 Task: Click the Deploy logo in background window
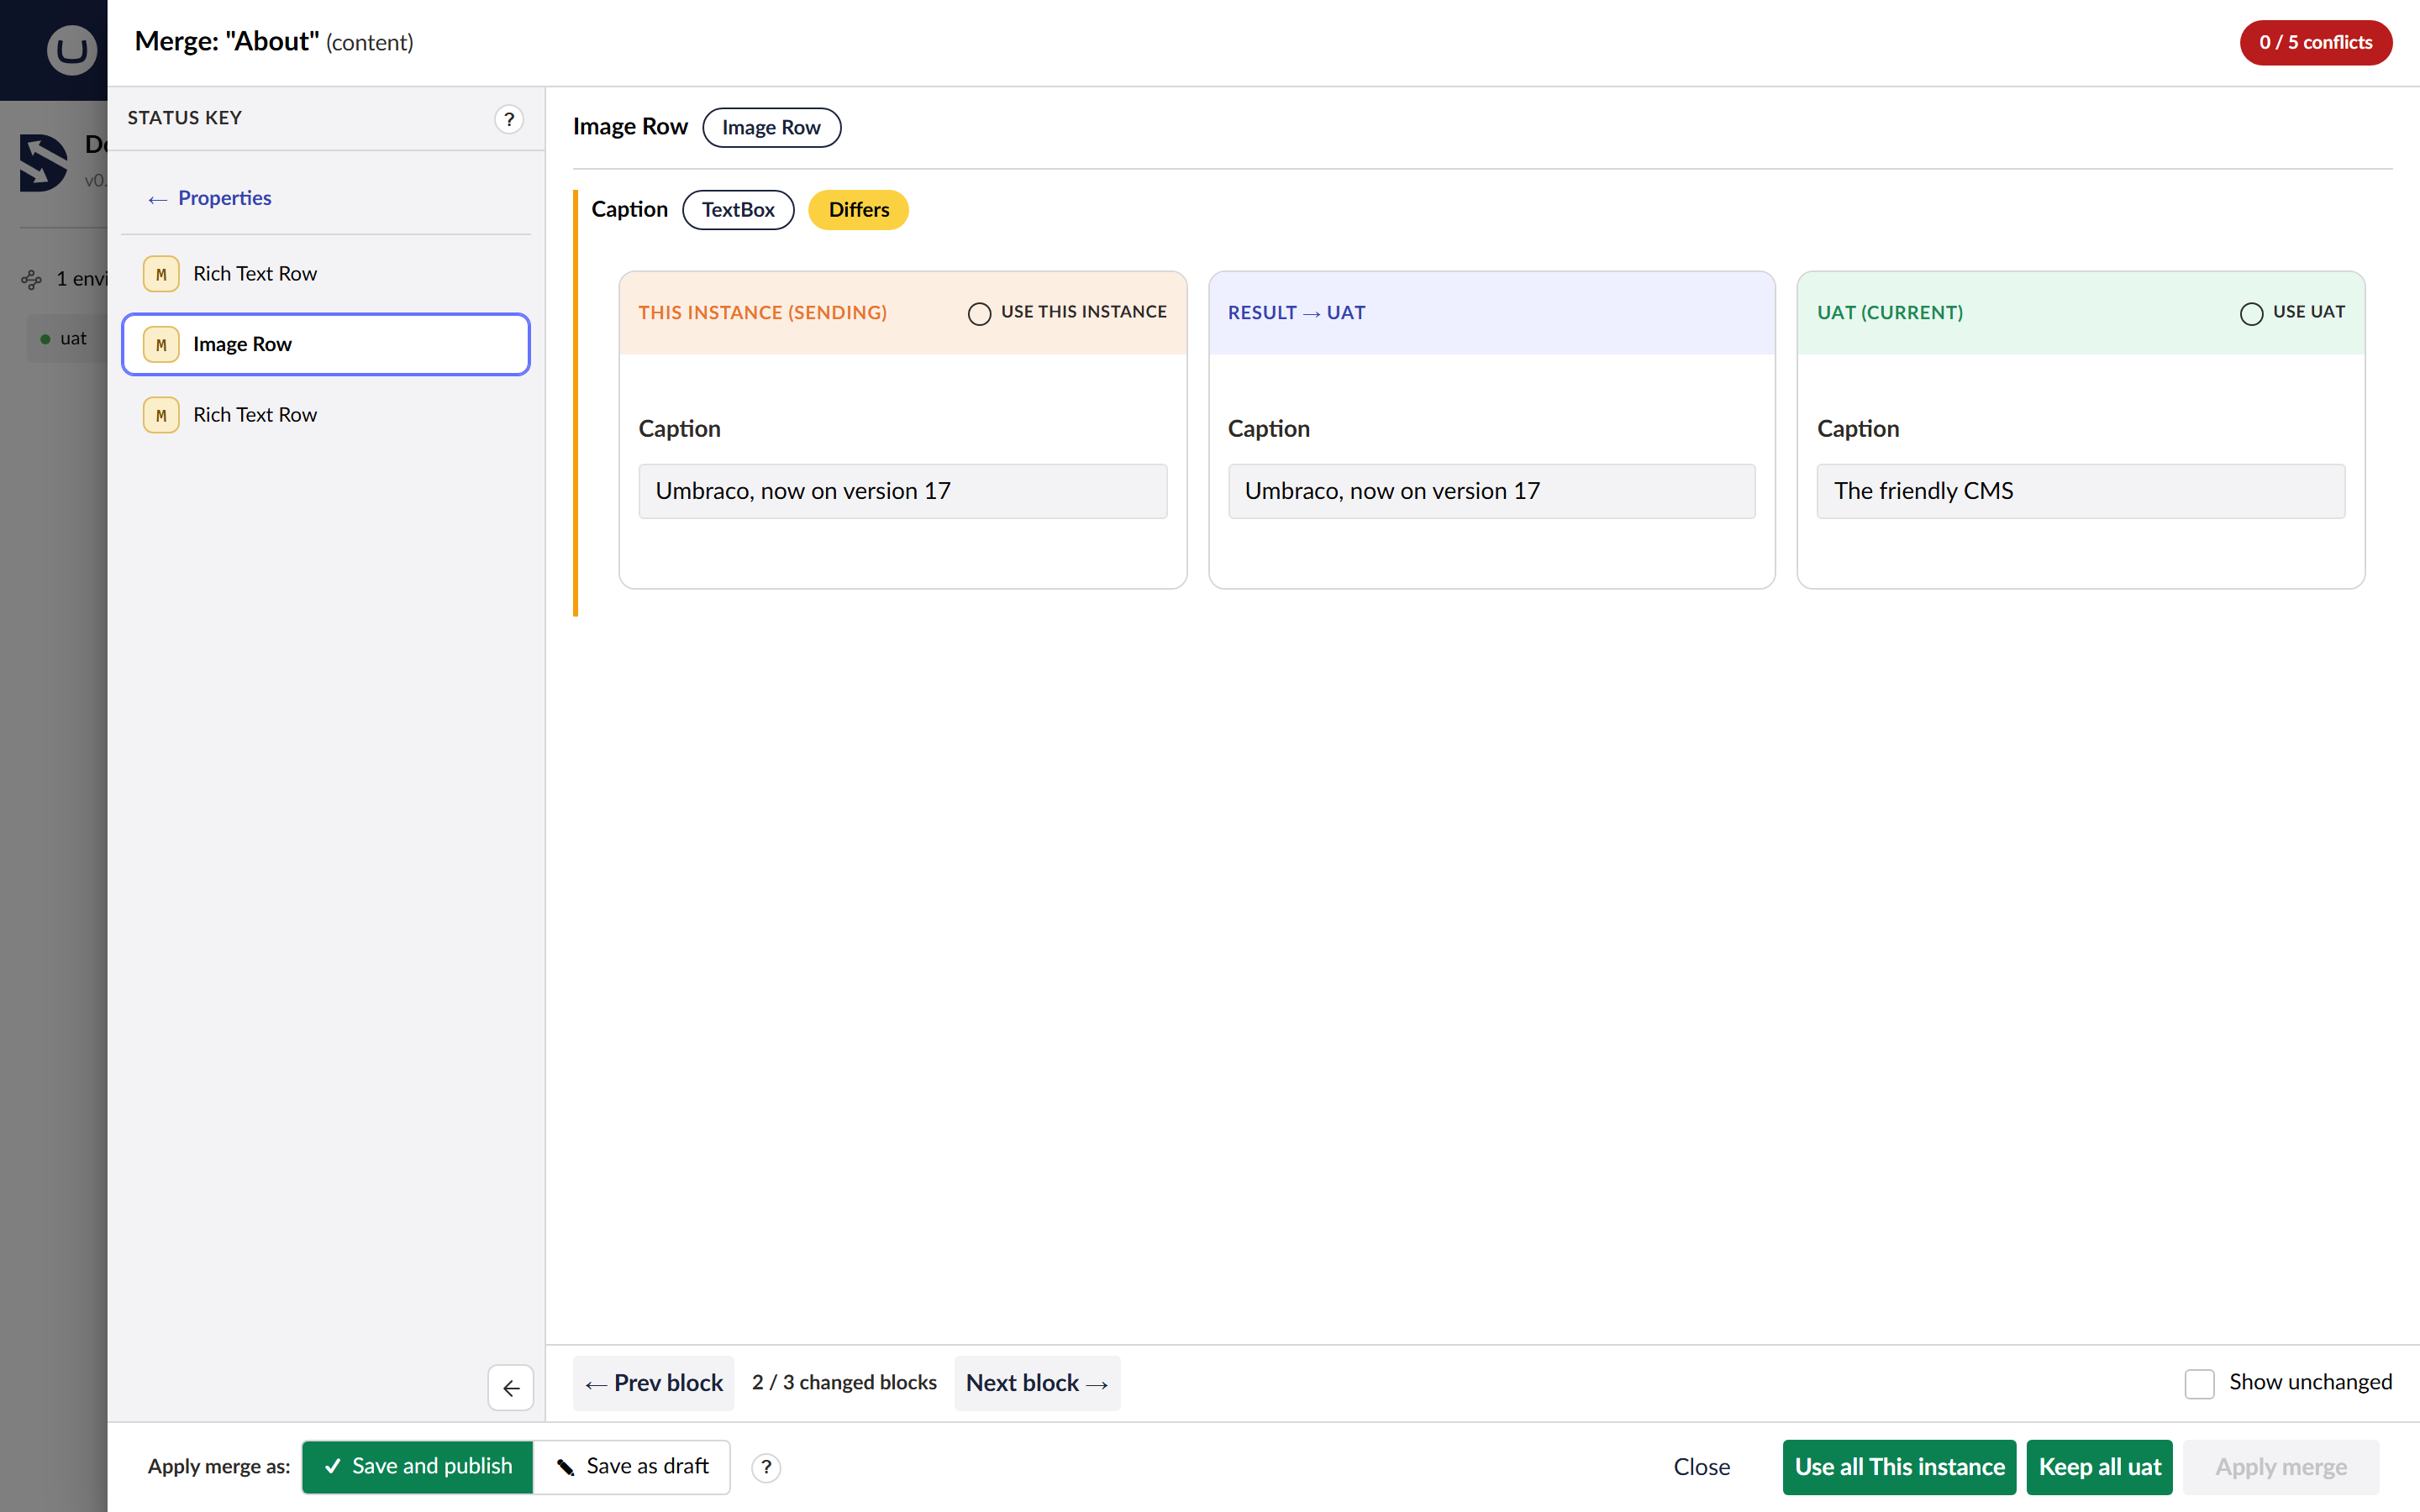click(44, 162)
